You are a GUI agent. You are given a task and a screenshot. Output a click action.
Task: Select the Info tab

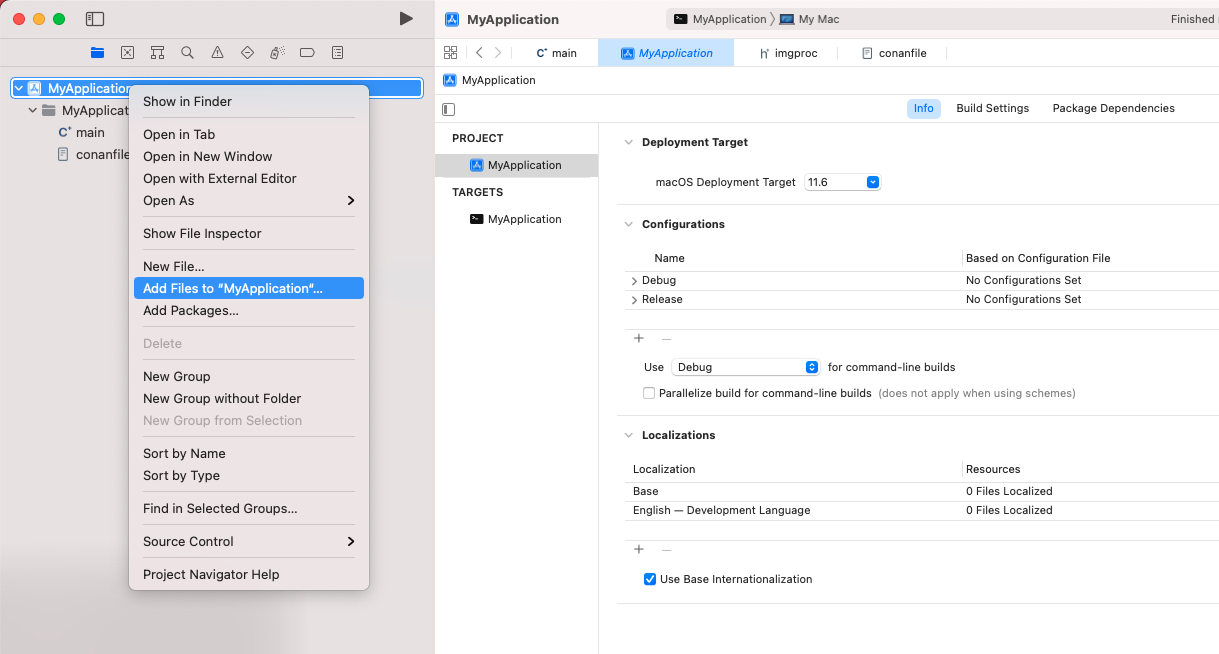click(x=924, y=108)
